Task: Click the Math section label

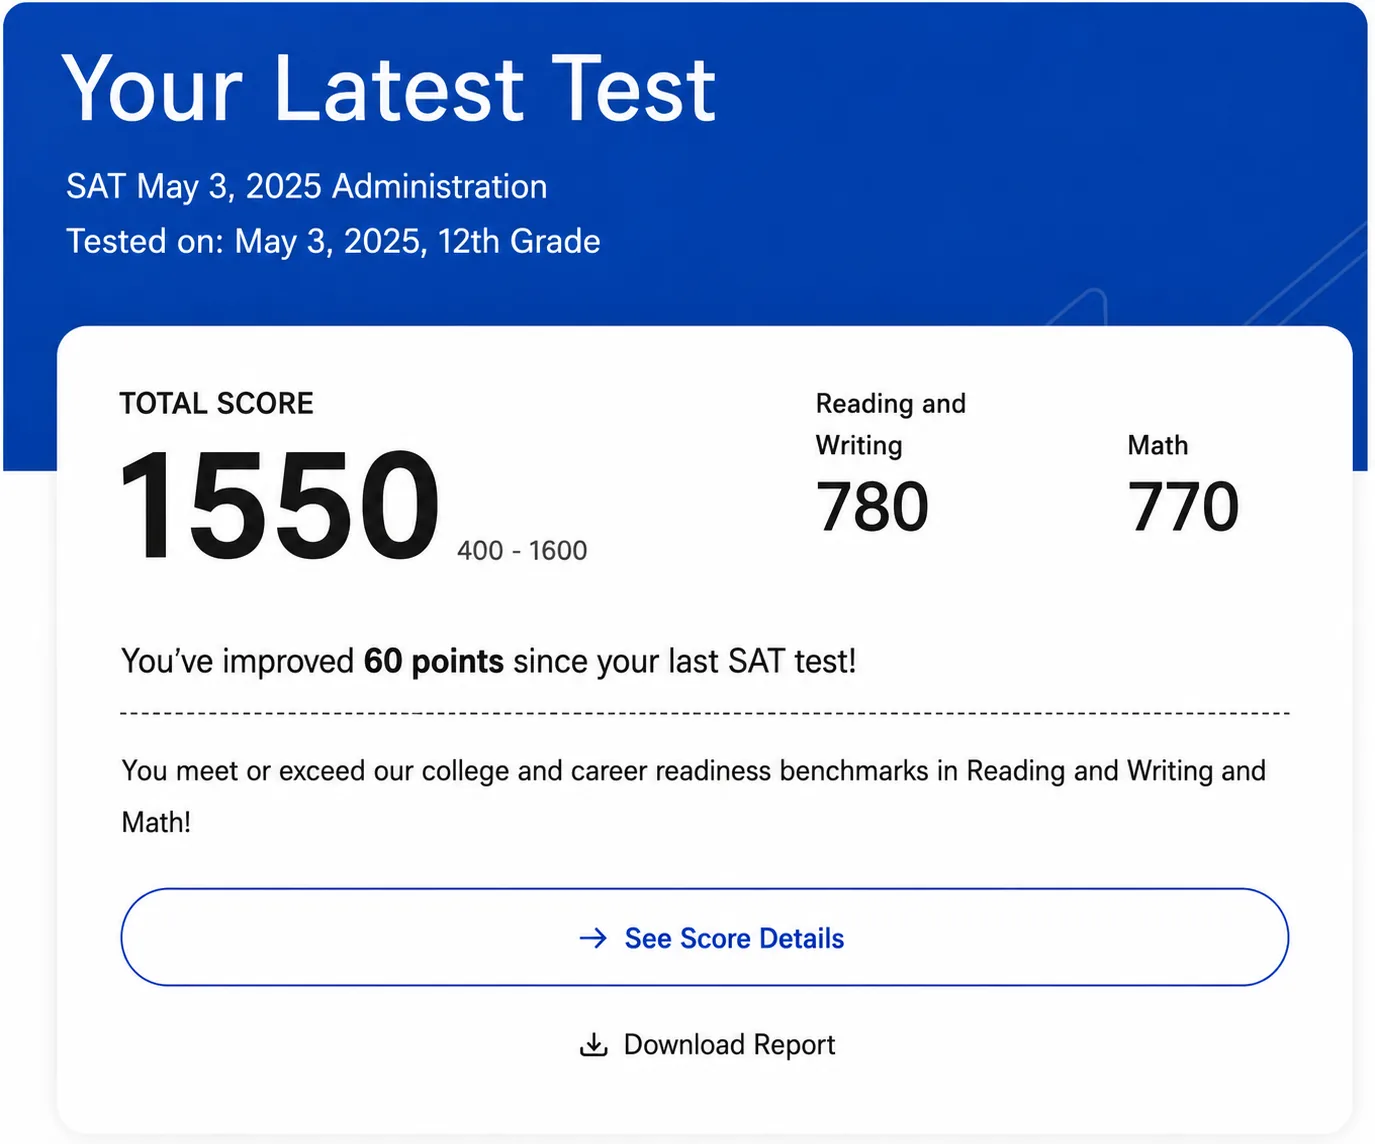Action: pos(1158,445)
